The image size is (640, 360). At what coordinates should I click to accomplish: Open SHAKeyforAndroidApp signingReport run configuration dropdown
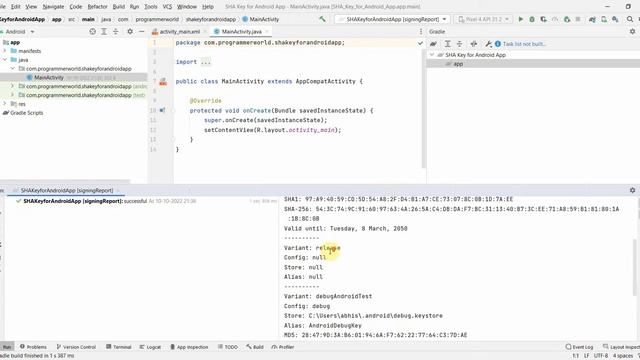pyautogui.click(x=393, y=19)
